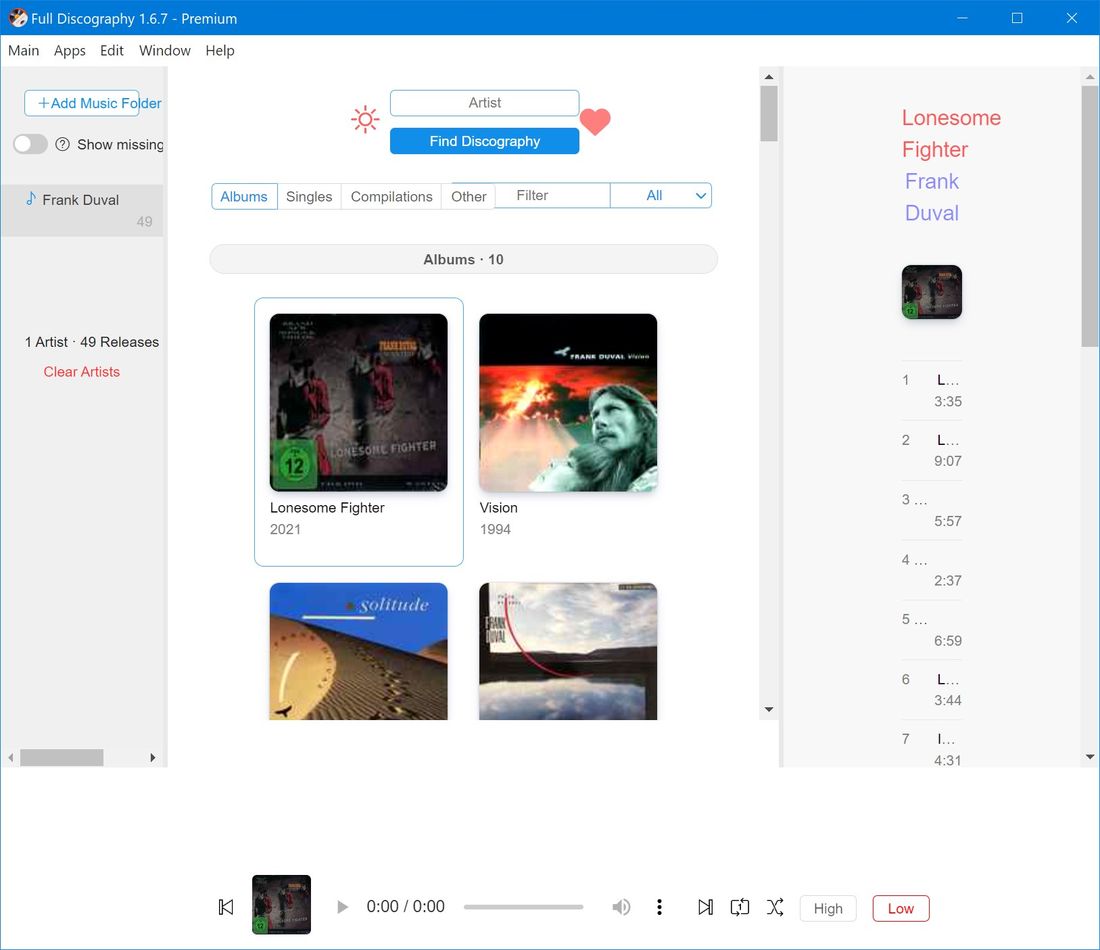Click the repeat track icon

[x=740, y=906]
